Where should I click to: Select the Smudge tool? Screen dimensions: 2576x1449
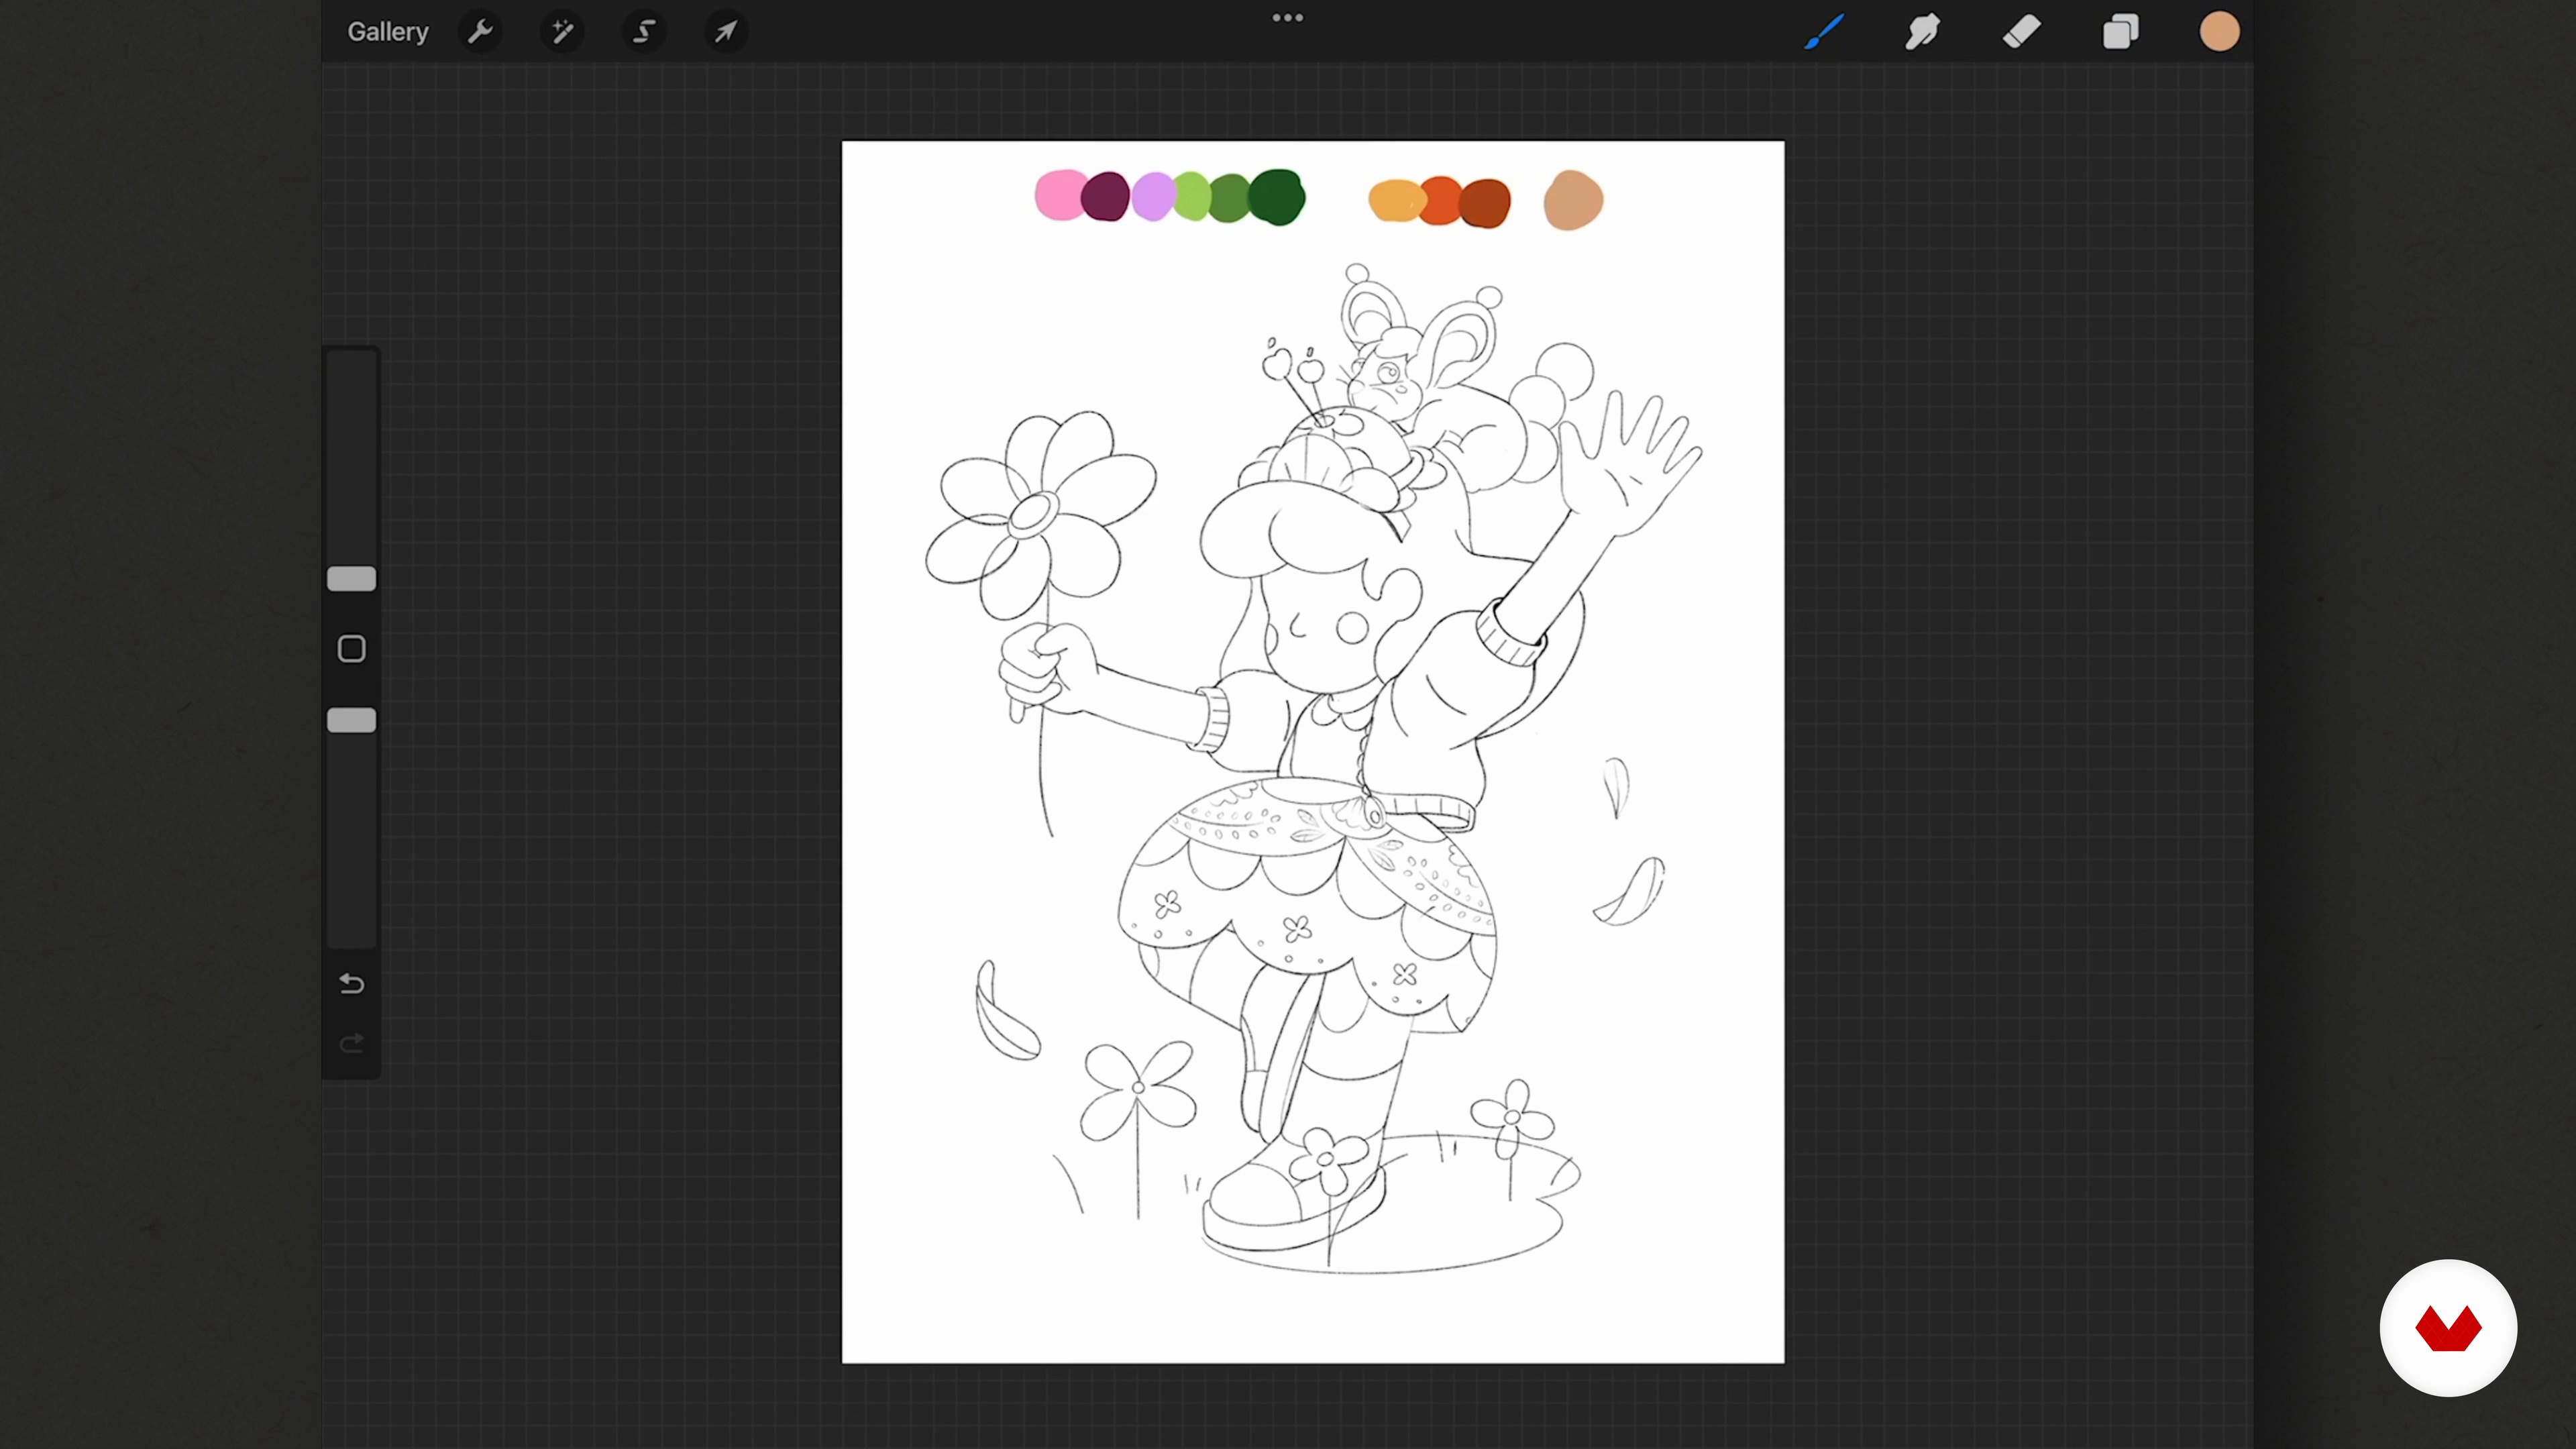(x=1922, y=32)
